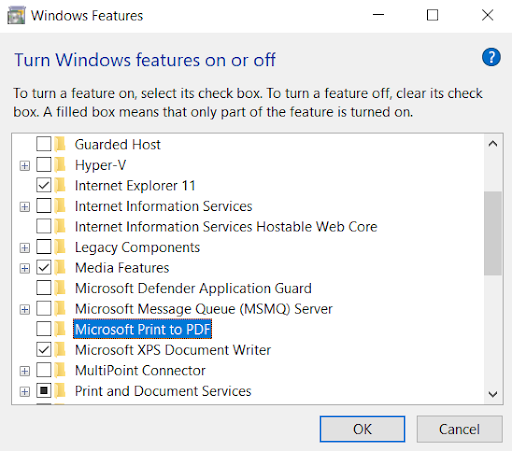Select the Print and Document Services label
Image resolution: width=512 pixels, height=451 pixels.
point(163,391)
